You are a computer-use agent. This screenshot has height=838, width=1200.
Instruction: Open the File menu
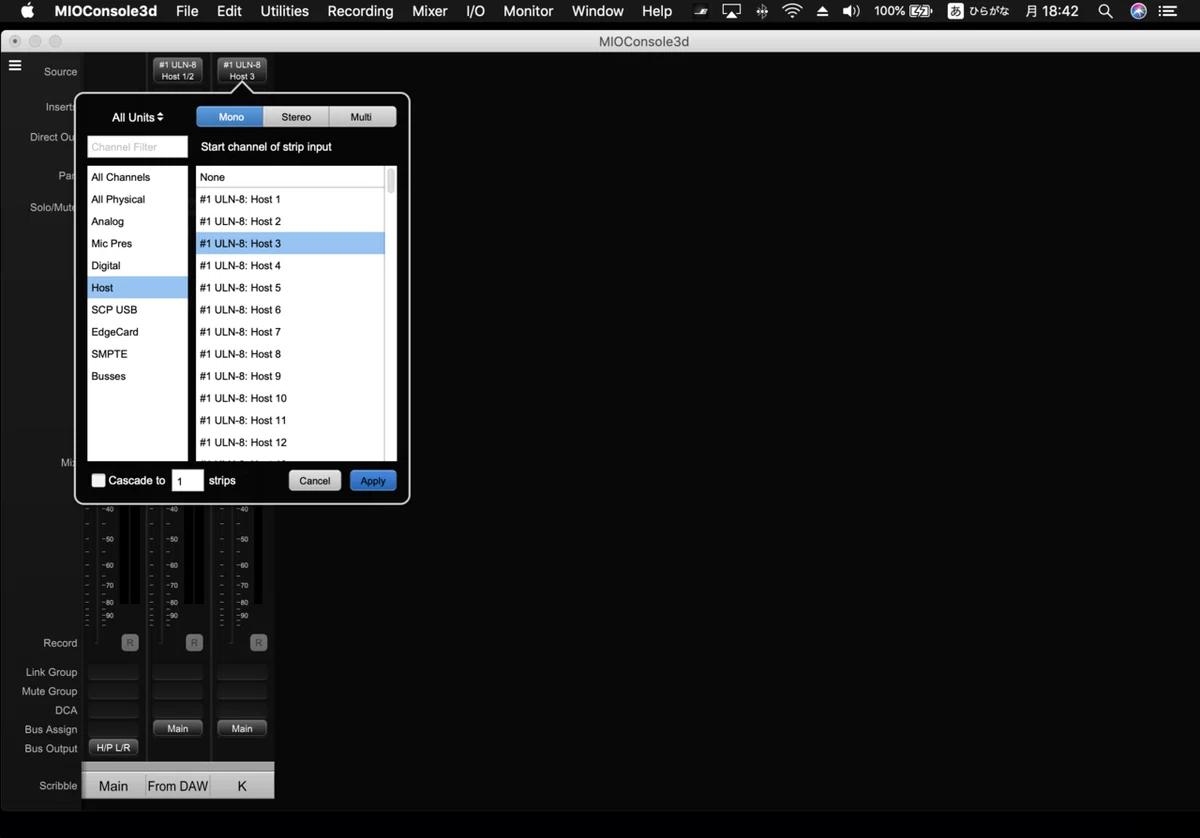coord(187,11)
